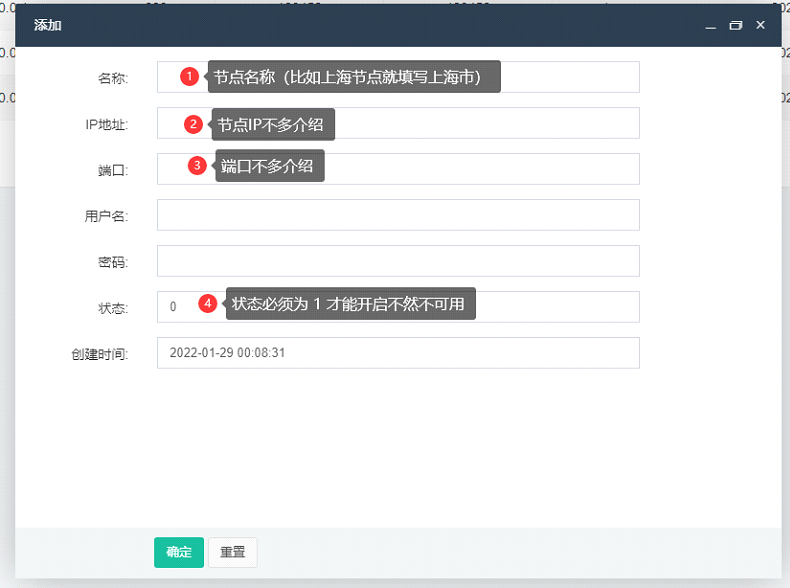Click the red number 4 annotation marker
This screenshot has width=790, height=588.
(x=208, y=303)
